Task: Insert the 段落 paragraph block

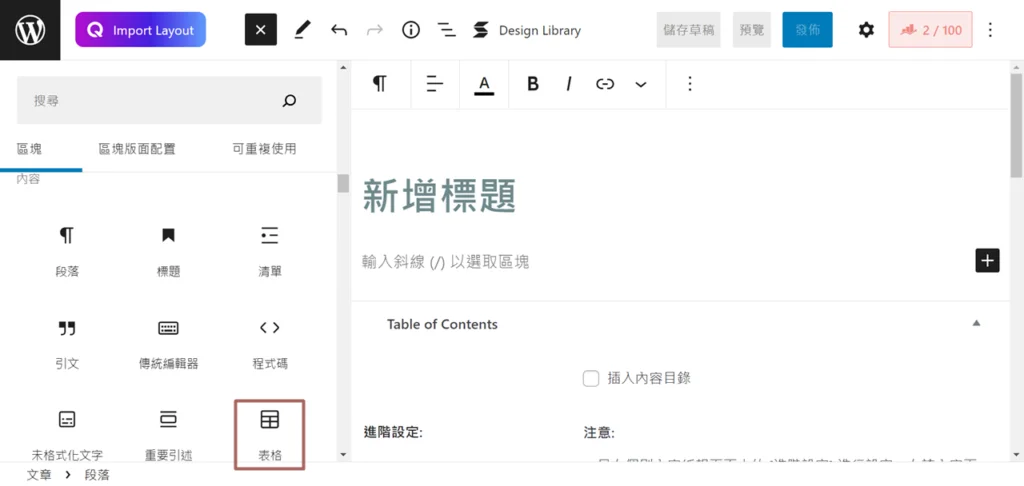Action: pos(67,251)
